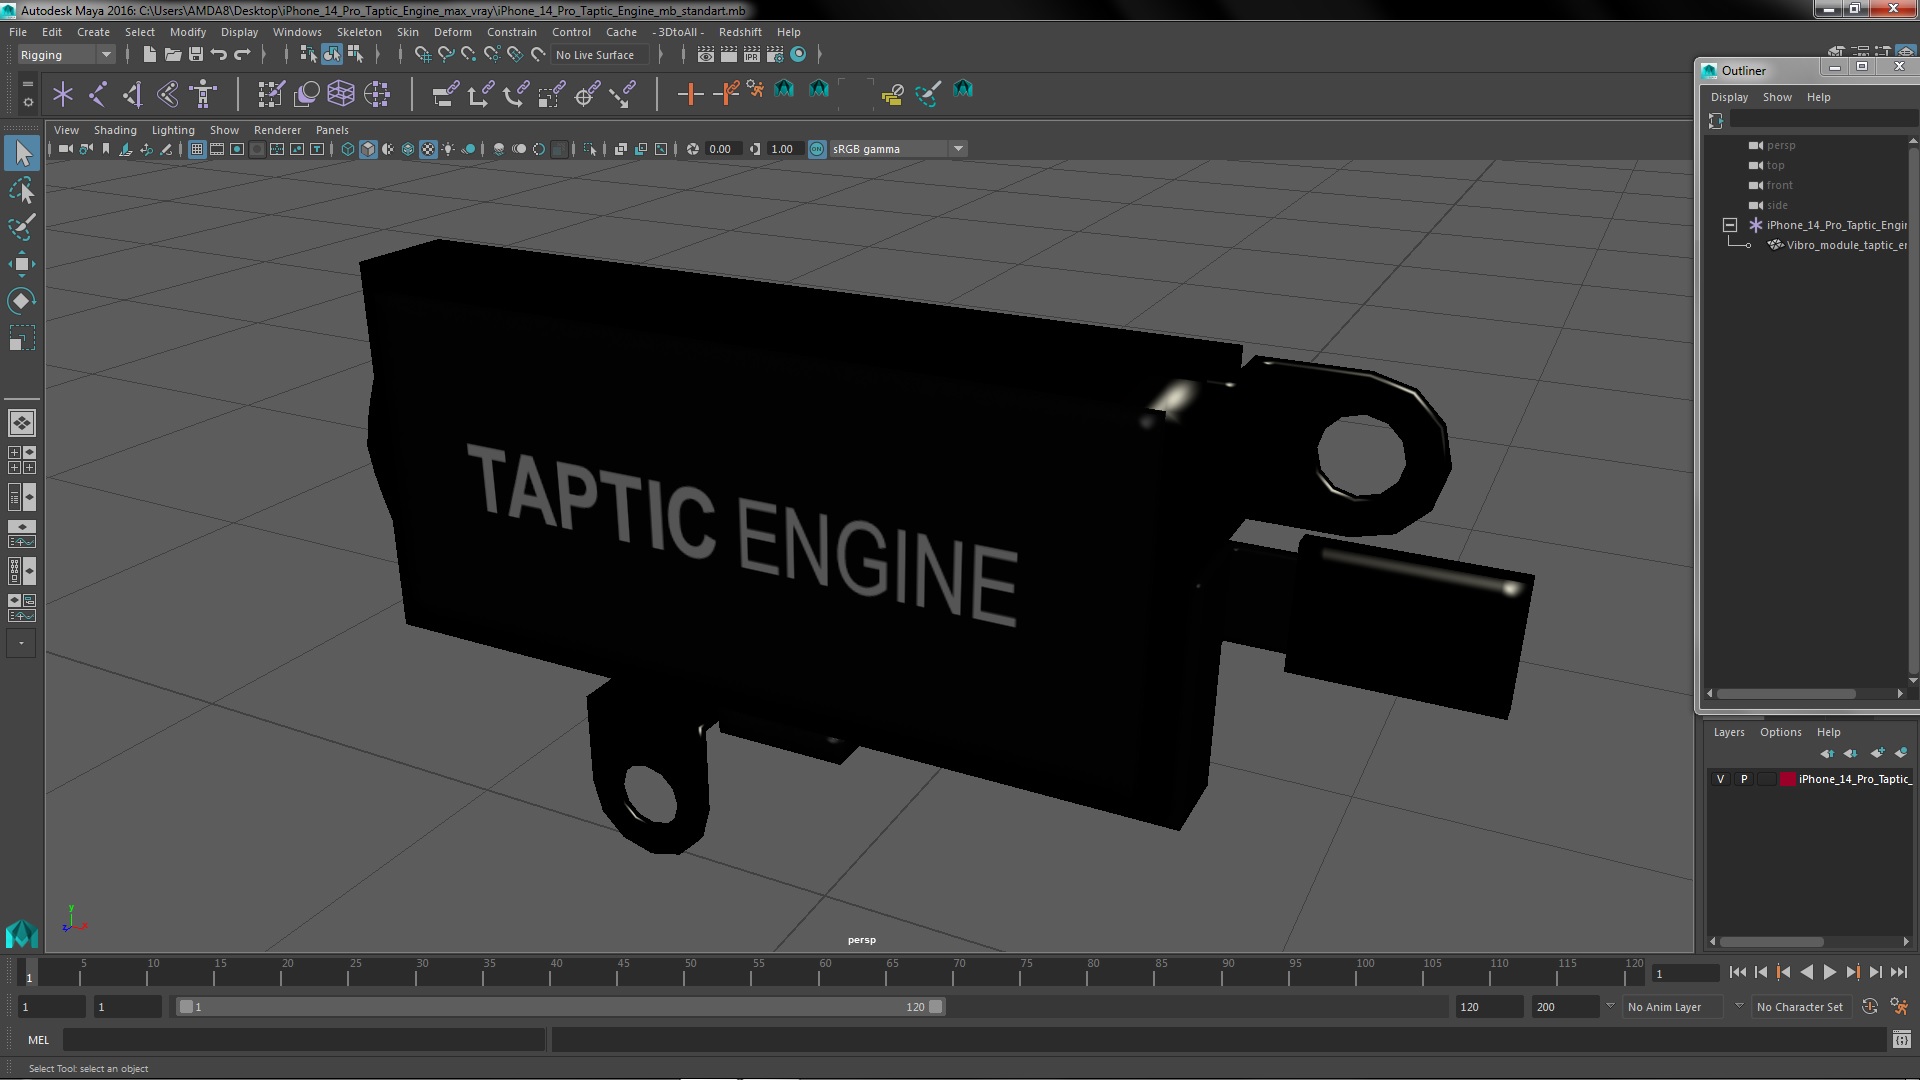Image resolution: width=1920 pixels, height=1080 pixels.
Task: Click the Parent Constraint shelf icon
Action: point(446,94)
